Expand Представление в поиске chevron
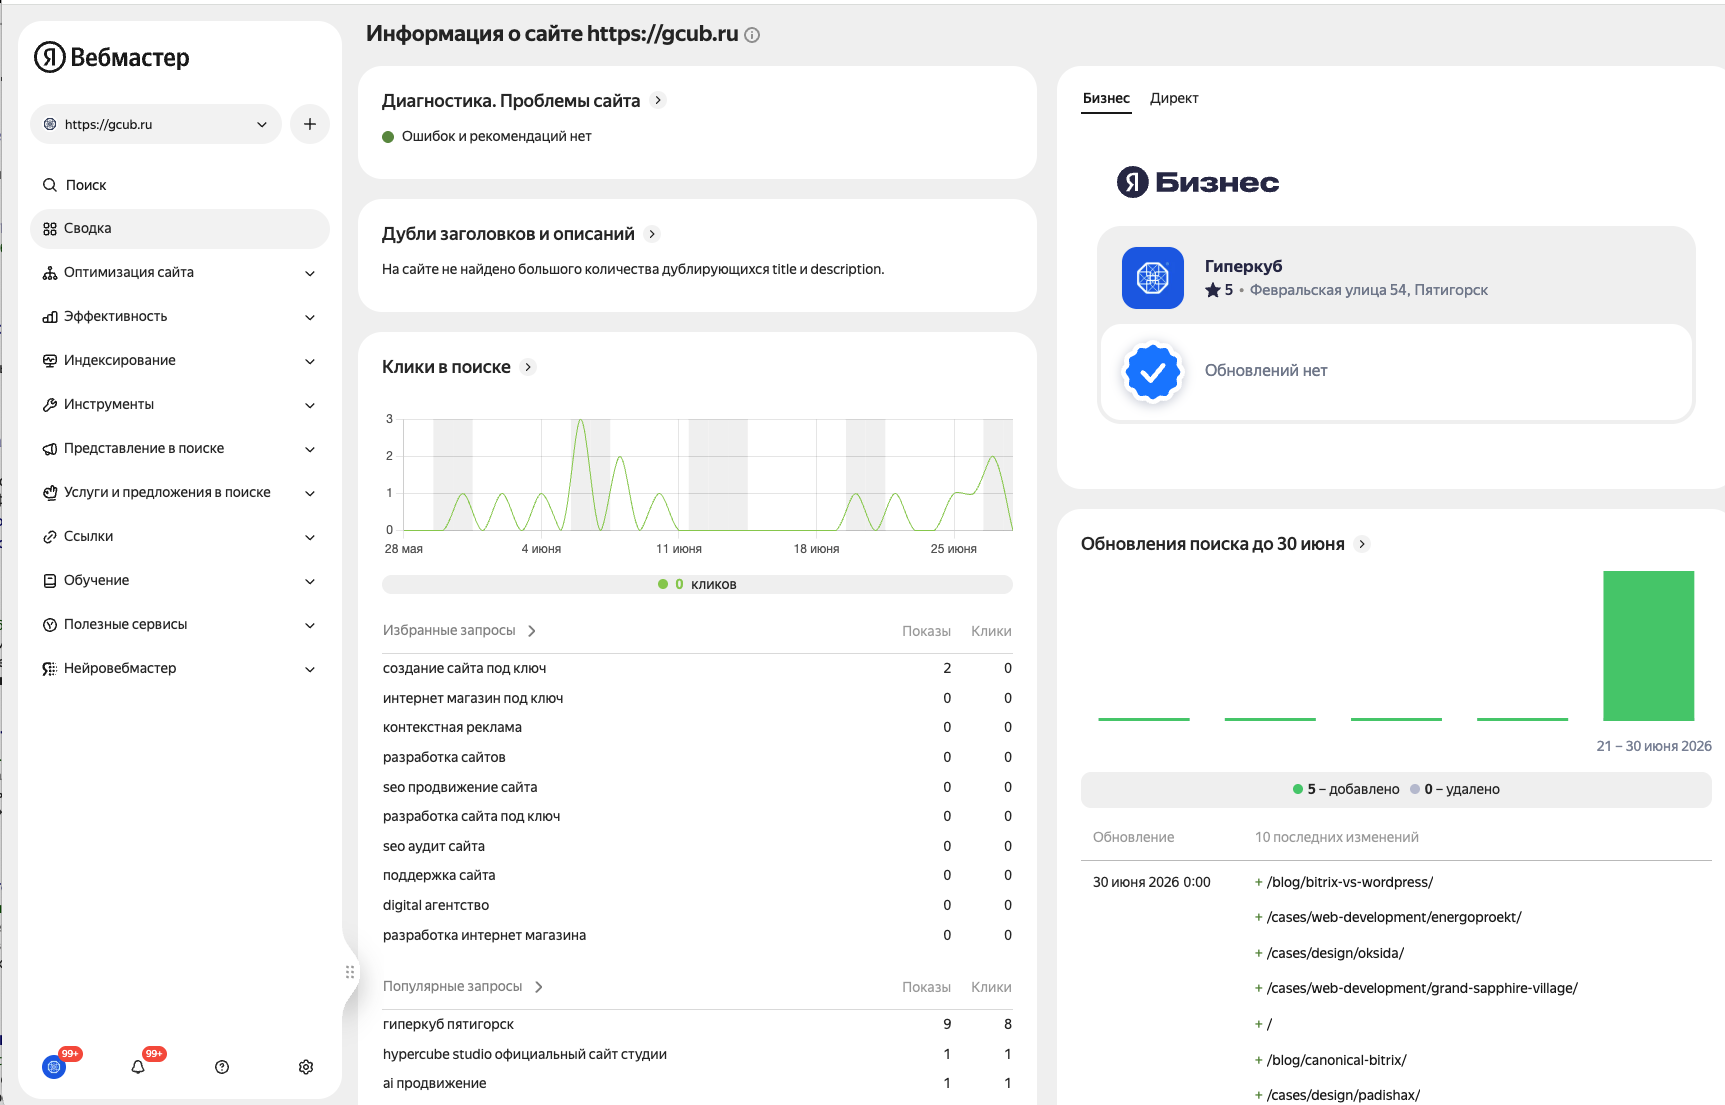 [x=310, y=449]
